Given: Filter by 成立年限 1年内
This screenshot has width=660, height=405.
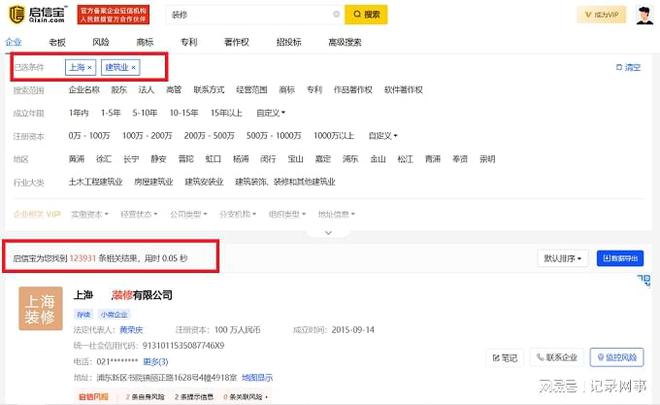Looking at the screenshot, I should pos(79,113).
